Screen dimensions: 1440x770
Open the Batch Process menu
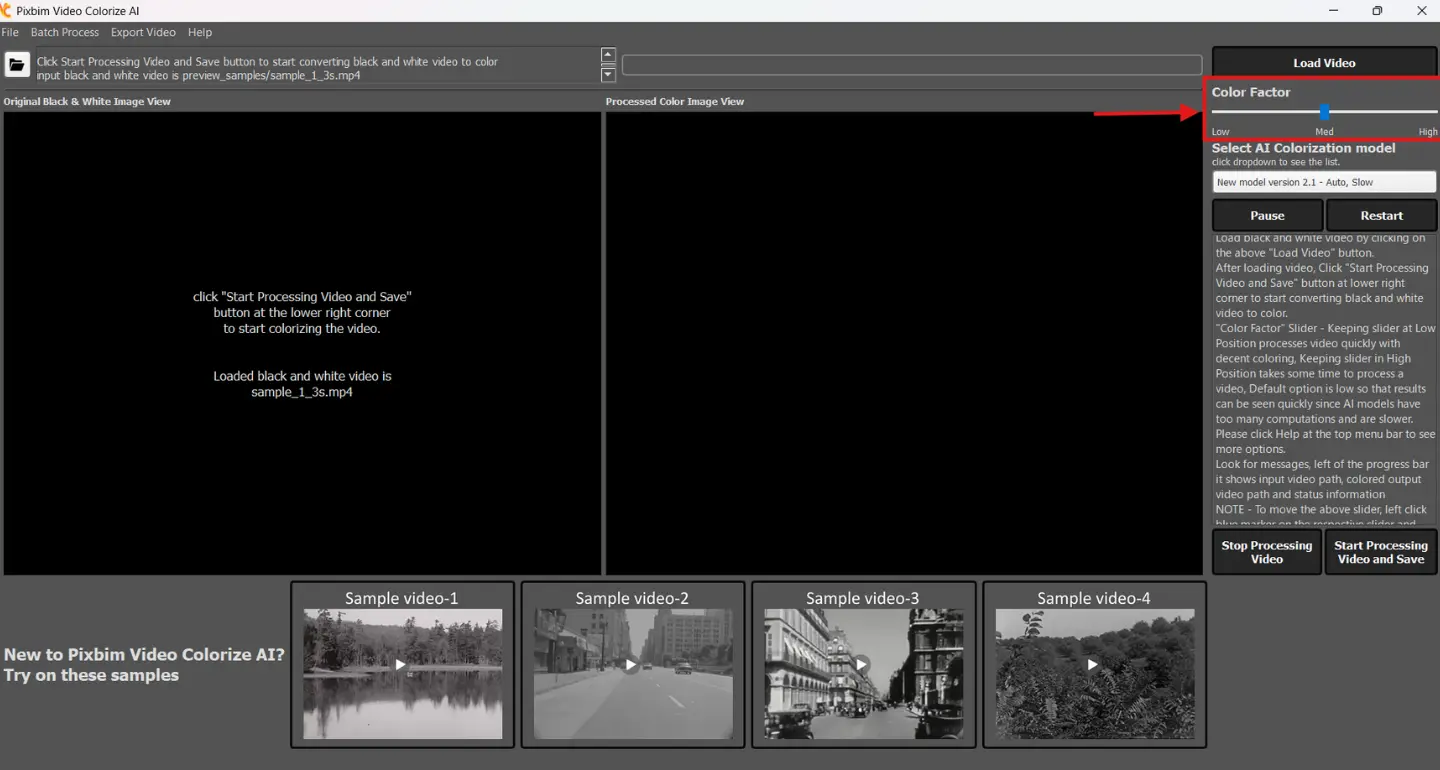pyautogui.click(x=65, y=32)
